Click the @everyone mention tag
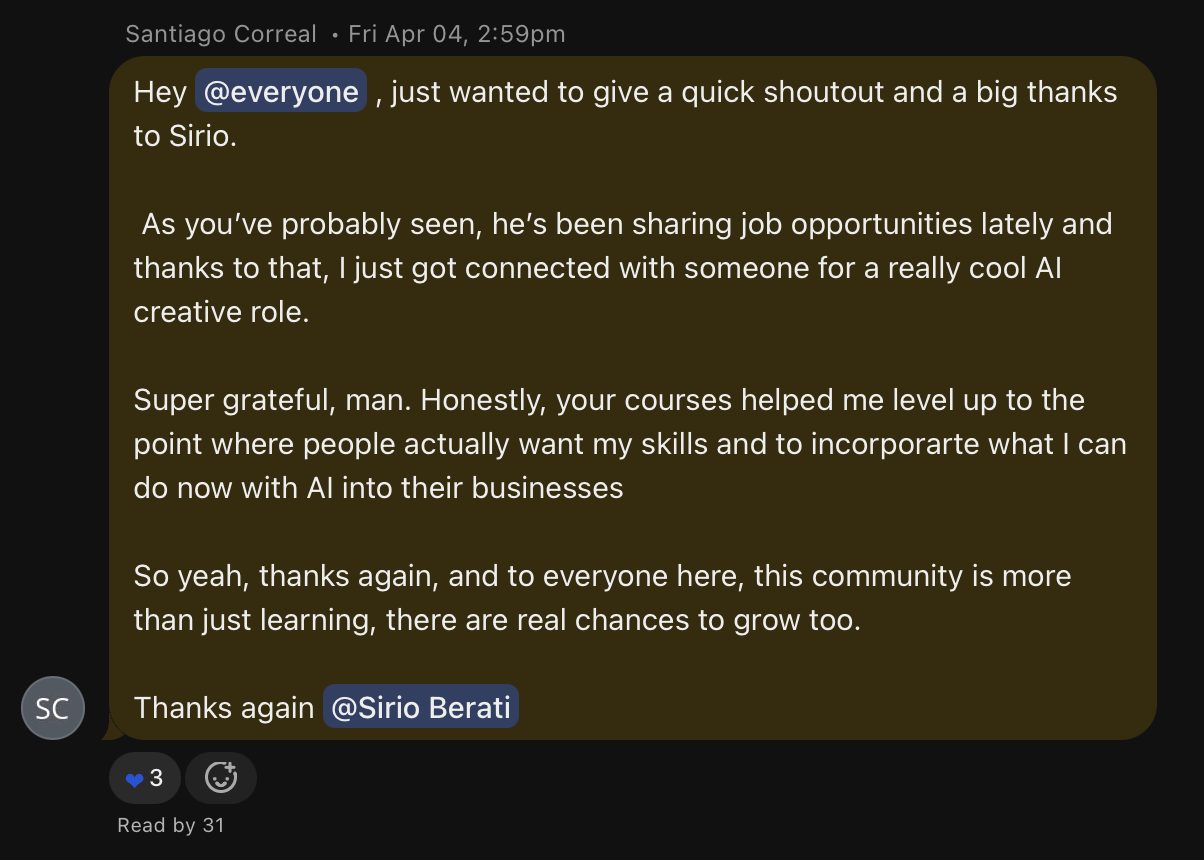The width and height of the screenshot is (1204, 860). 280,92
